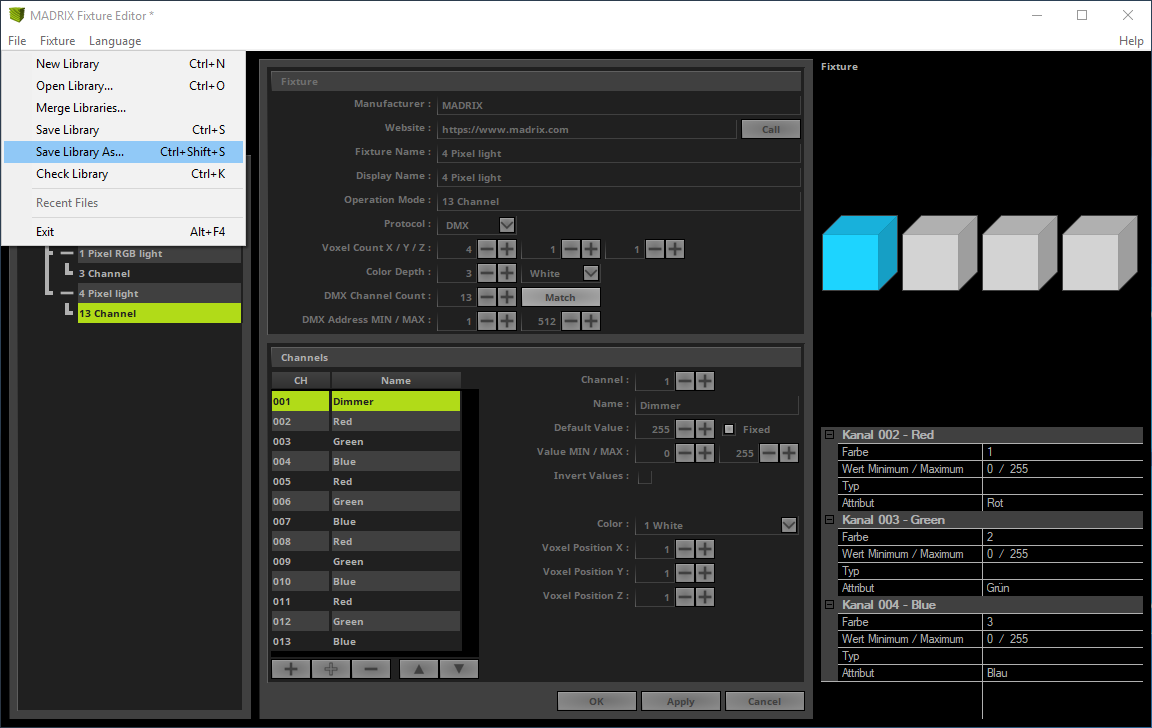Viewport: 1152px width, 728px height.
Task: Click the Match button for DMX channels
Action: click(561, 298)
